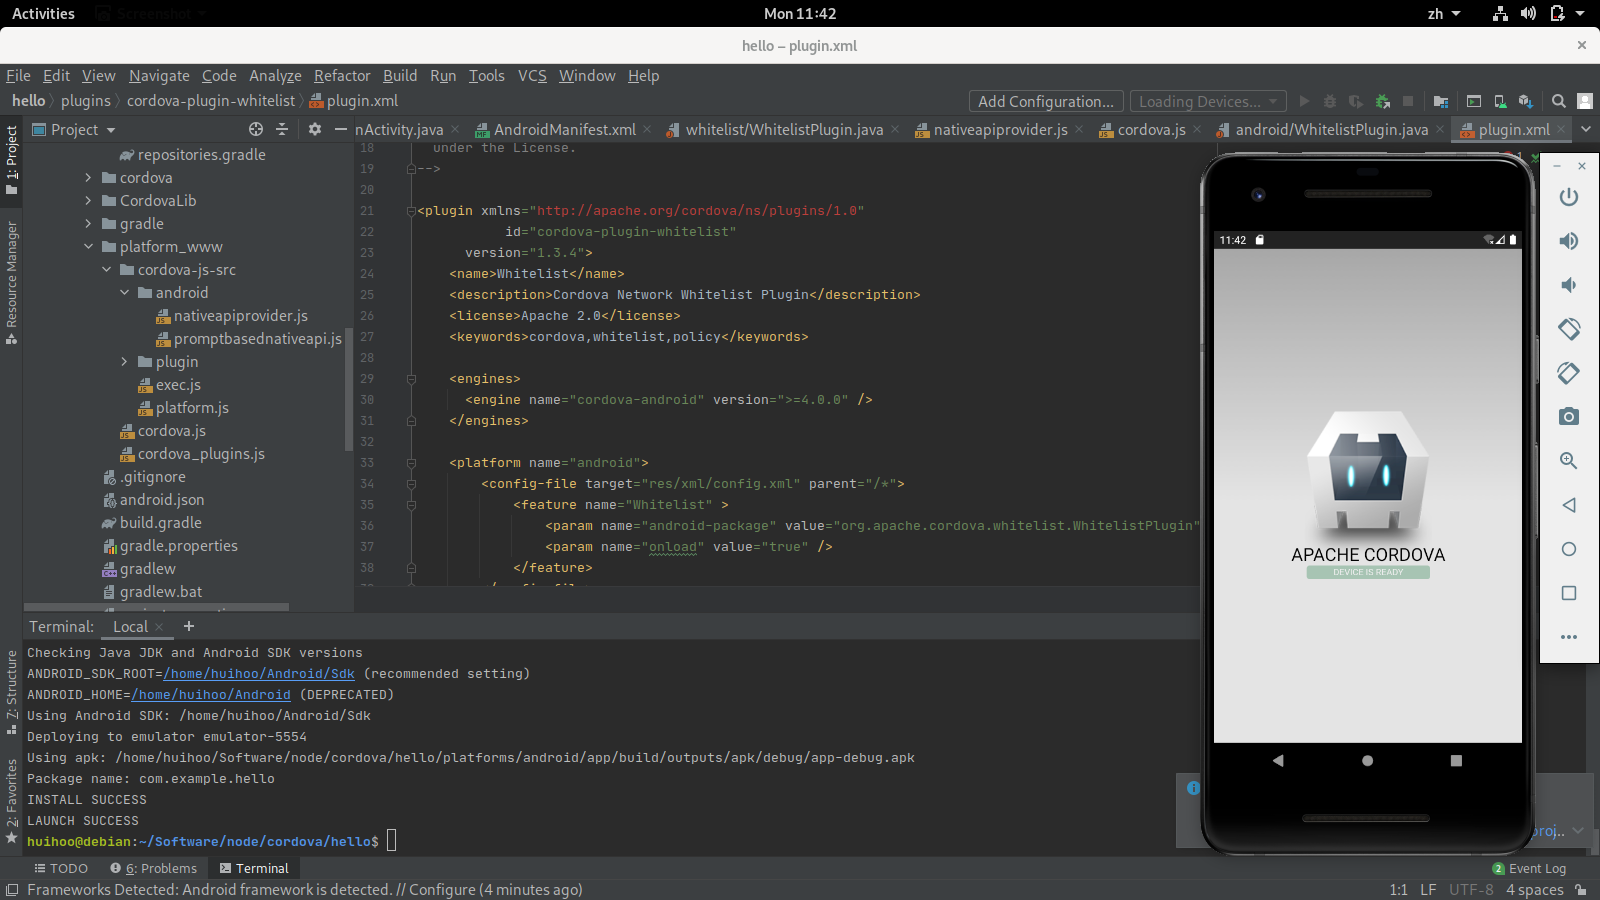The height and width of the screenshot is (900, 1600).
Task: Open the Loading Devices dropdown
Action: click(1208, 101)
